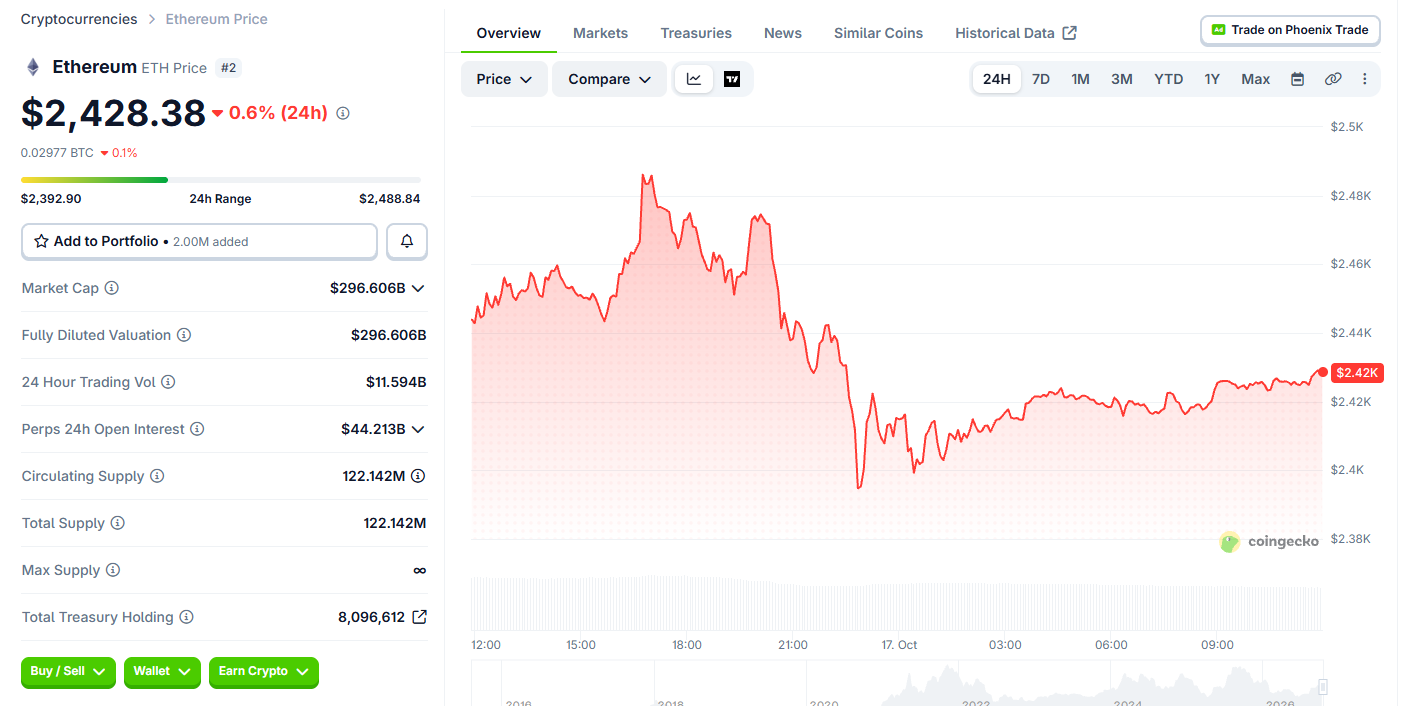Click Add to Portfolio button
This screenshot has height=706, width=1405.
coord(199,241)
